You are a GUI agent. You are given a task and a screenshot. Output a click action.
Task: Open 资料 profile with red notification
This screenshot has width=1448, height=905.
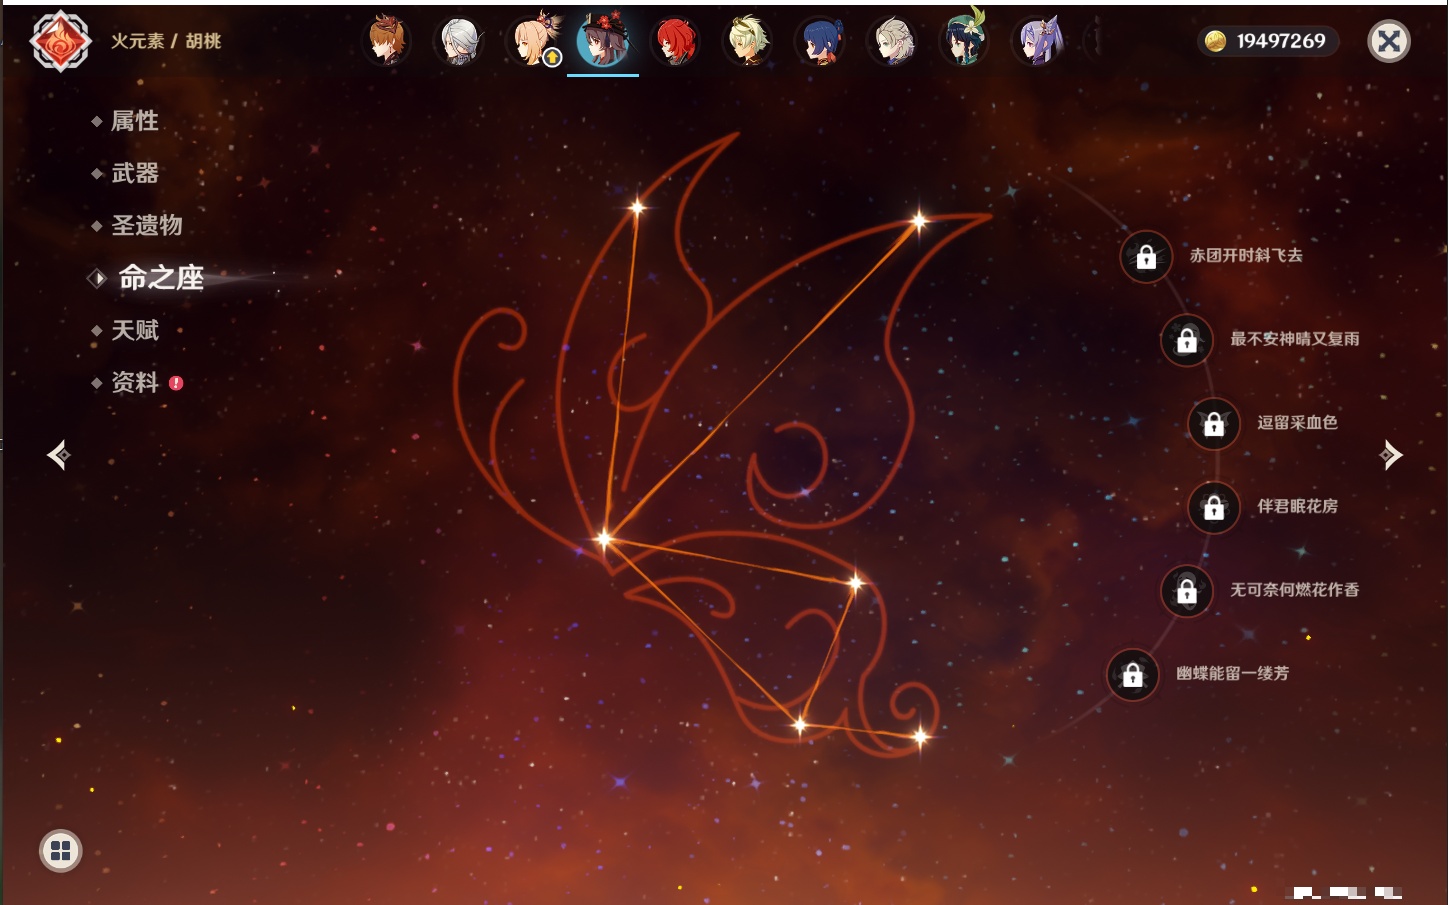tap(136, 382)
